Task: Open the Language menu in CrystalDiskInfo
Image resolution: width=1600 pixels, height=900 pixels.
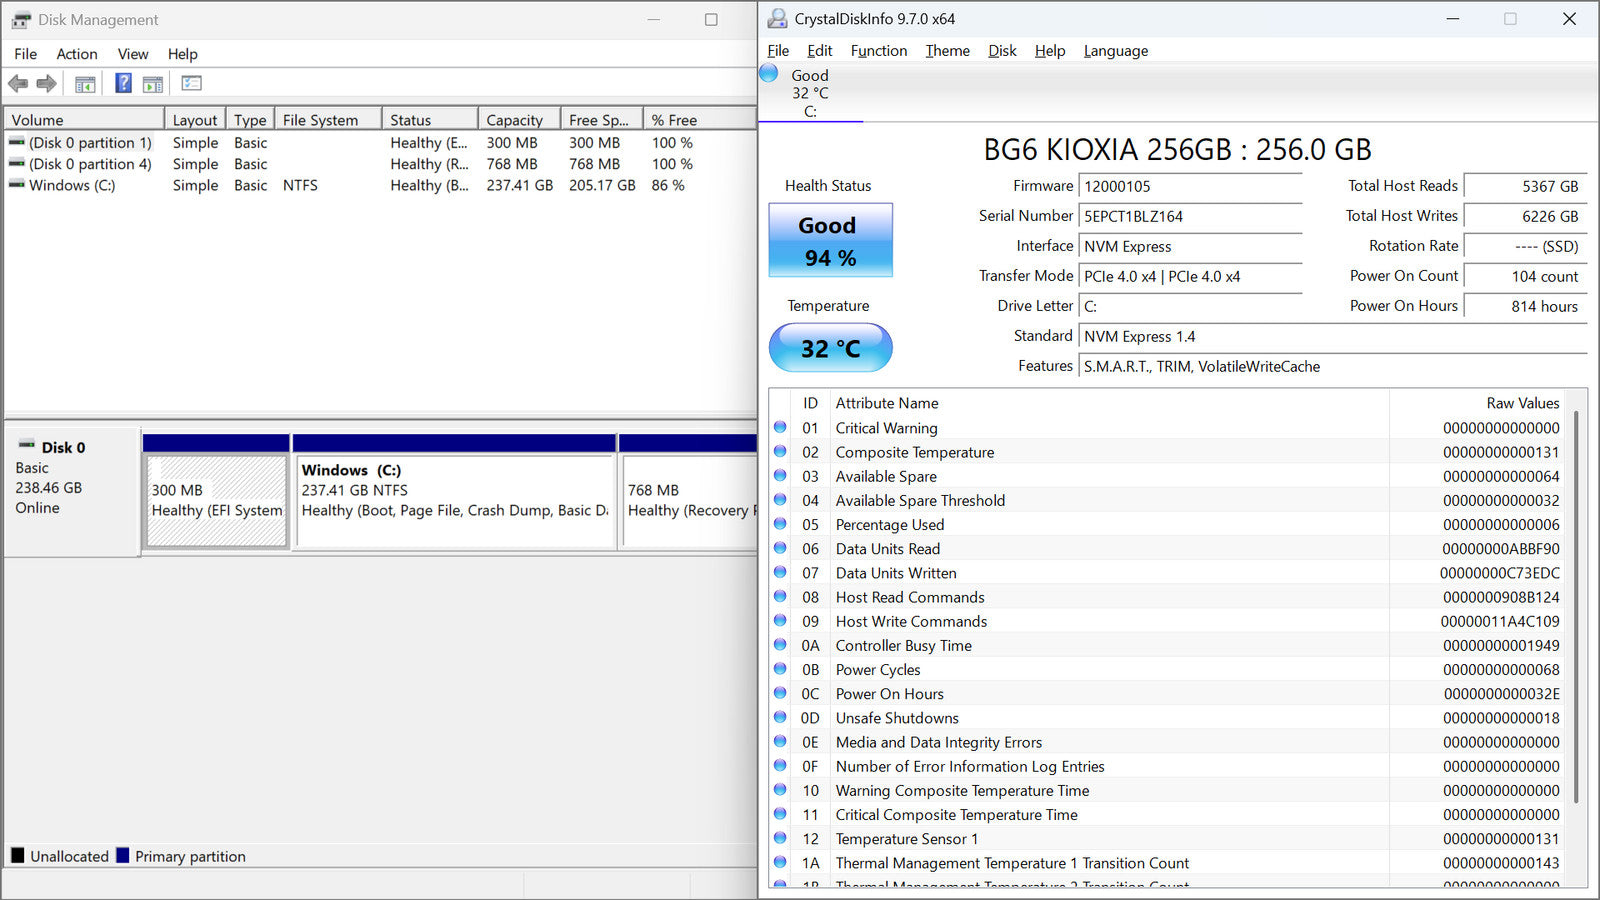Action: click(x=1115, y=51)
